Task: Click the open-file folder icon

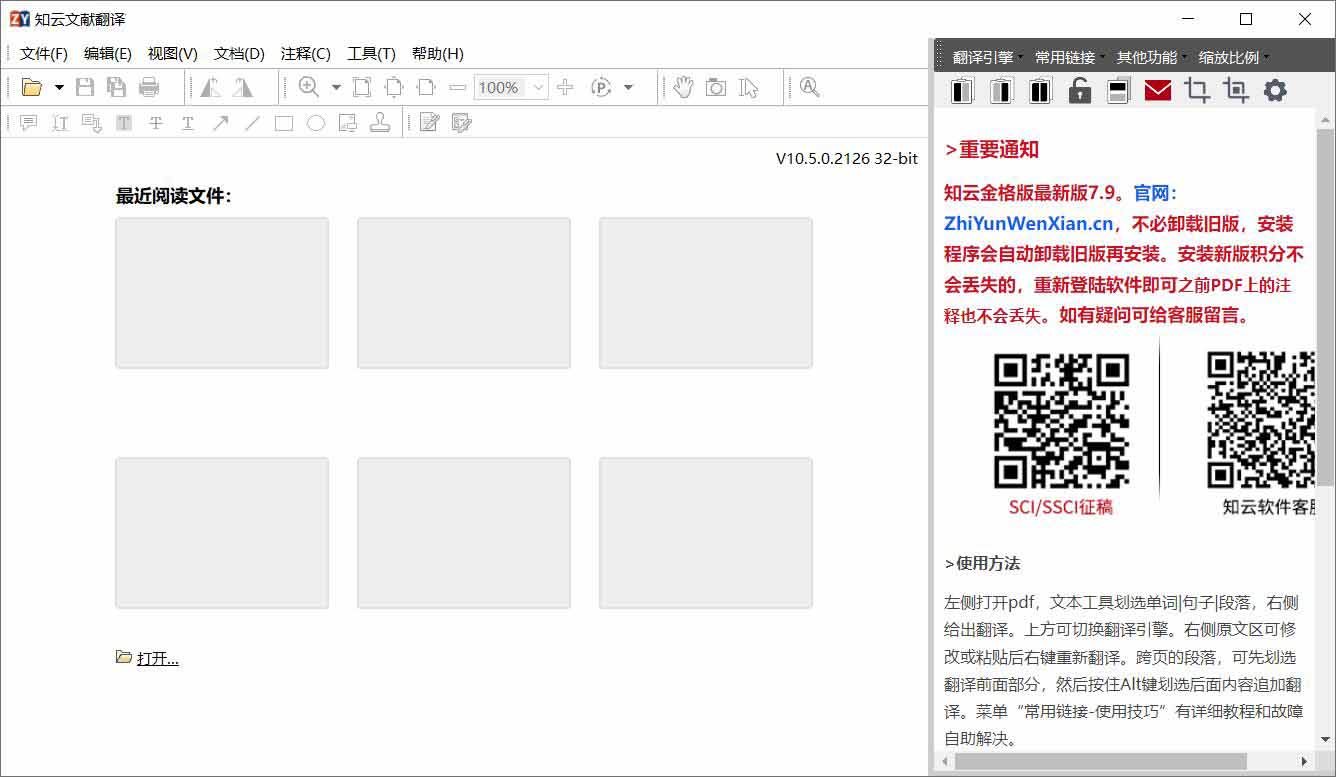Action: 32,87
